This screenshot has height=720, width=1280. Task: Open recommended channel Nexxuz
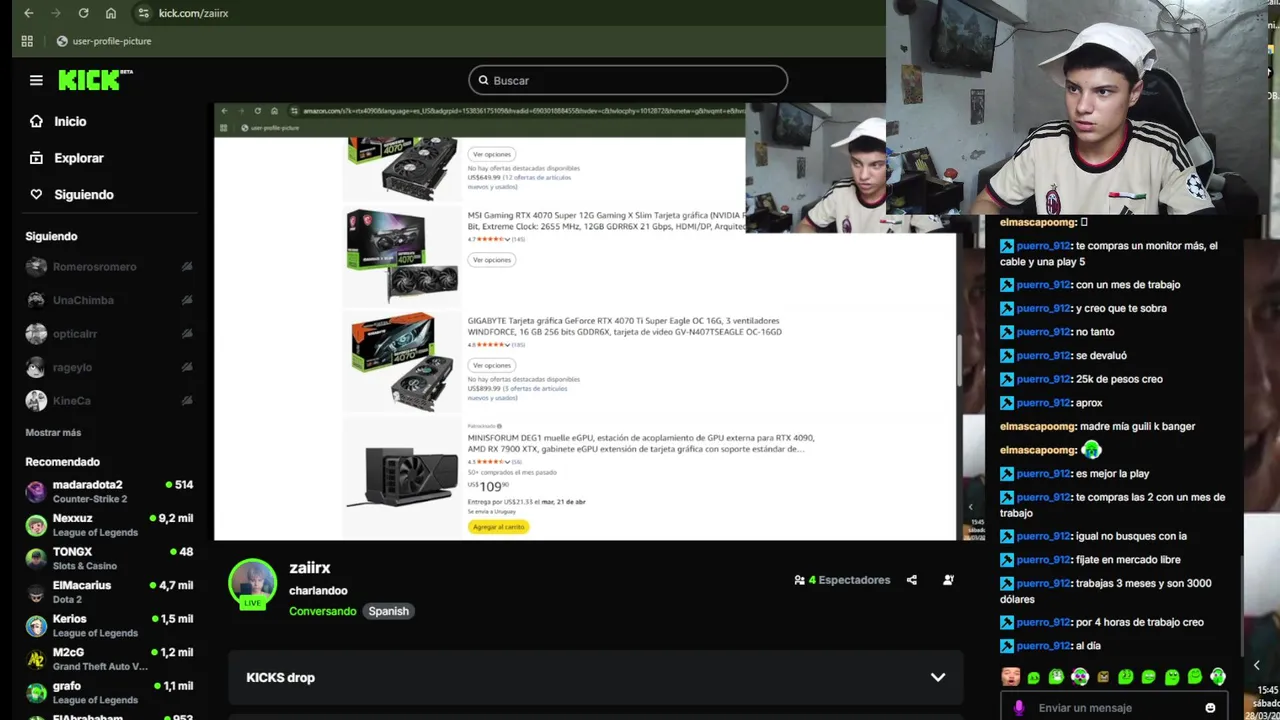pos(109,525)
